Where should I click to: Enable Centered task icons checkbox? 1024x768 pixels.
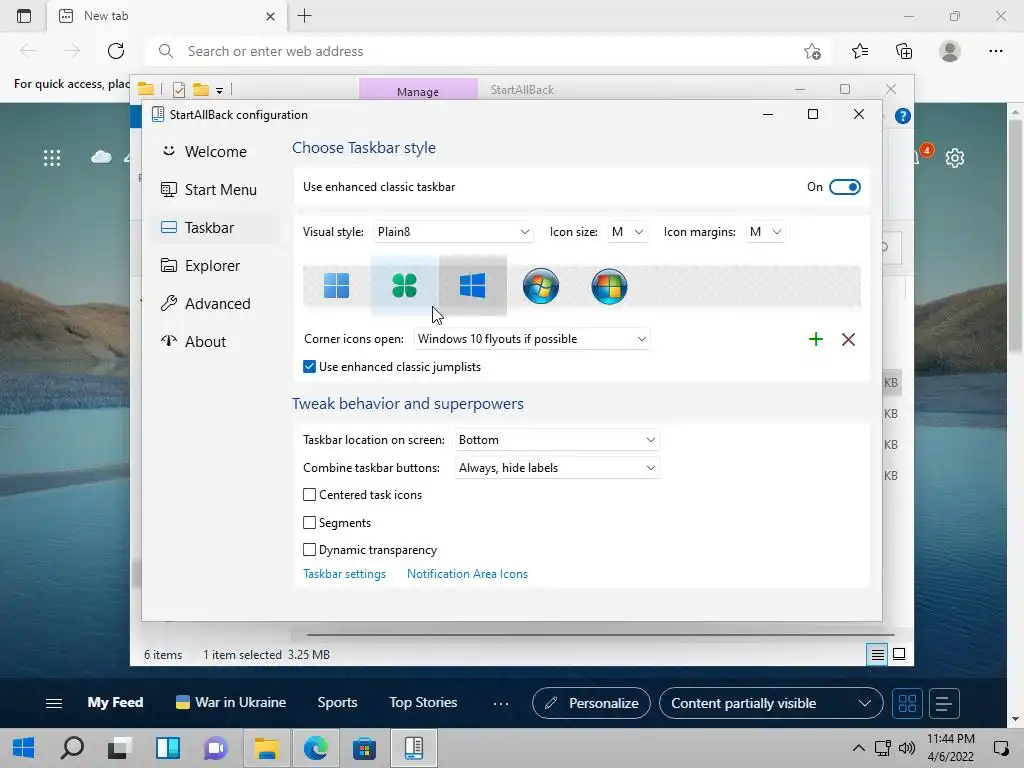coord(310,495)
